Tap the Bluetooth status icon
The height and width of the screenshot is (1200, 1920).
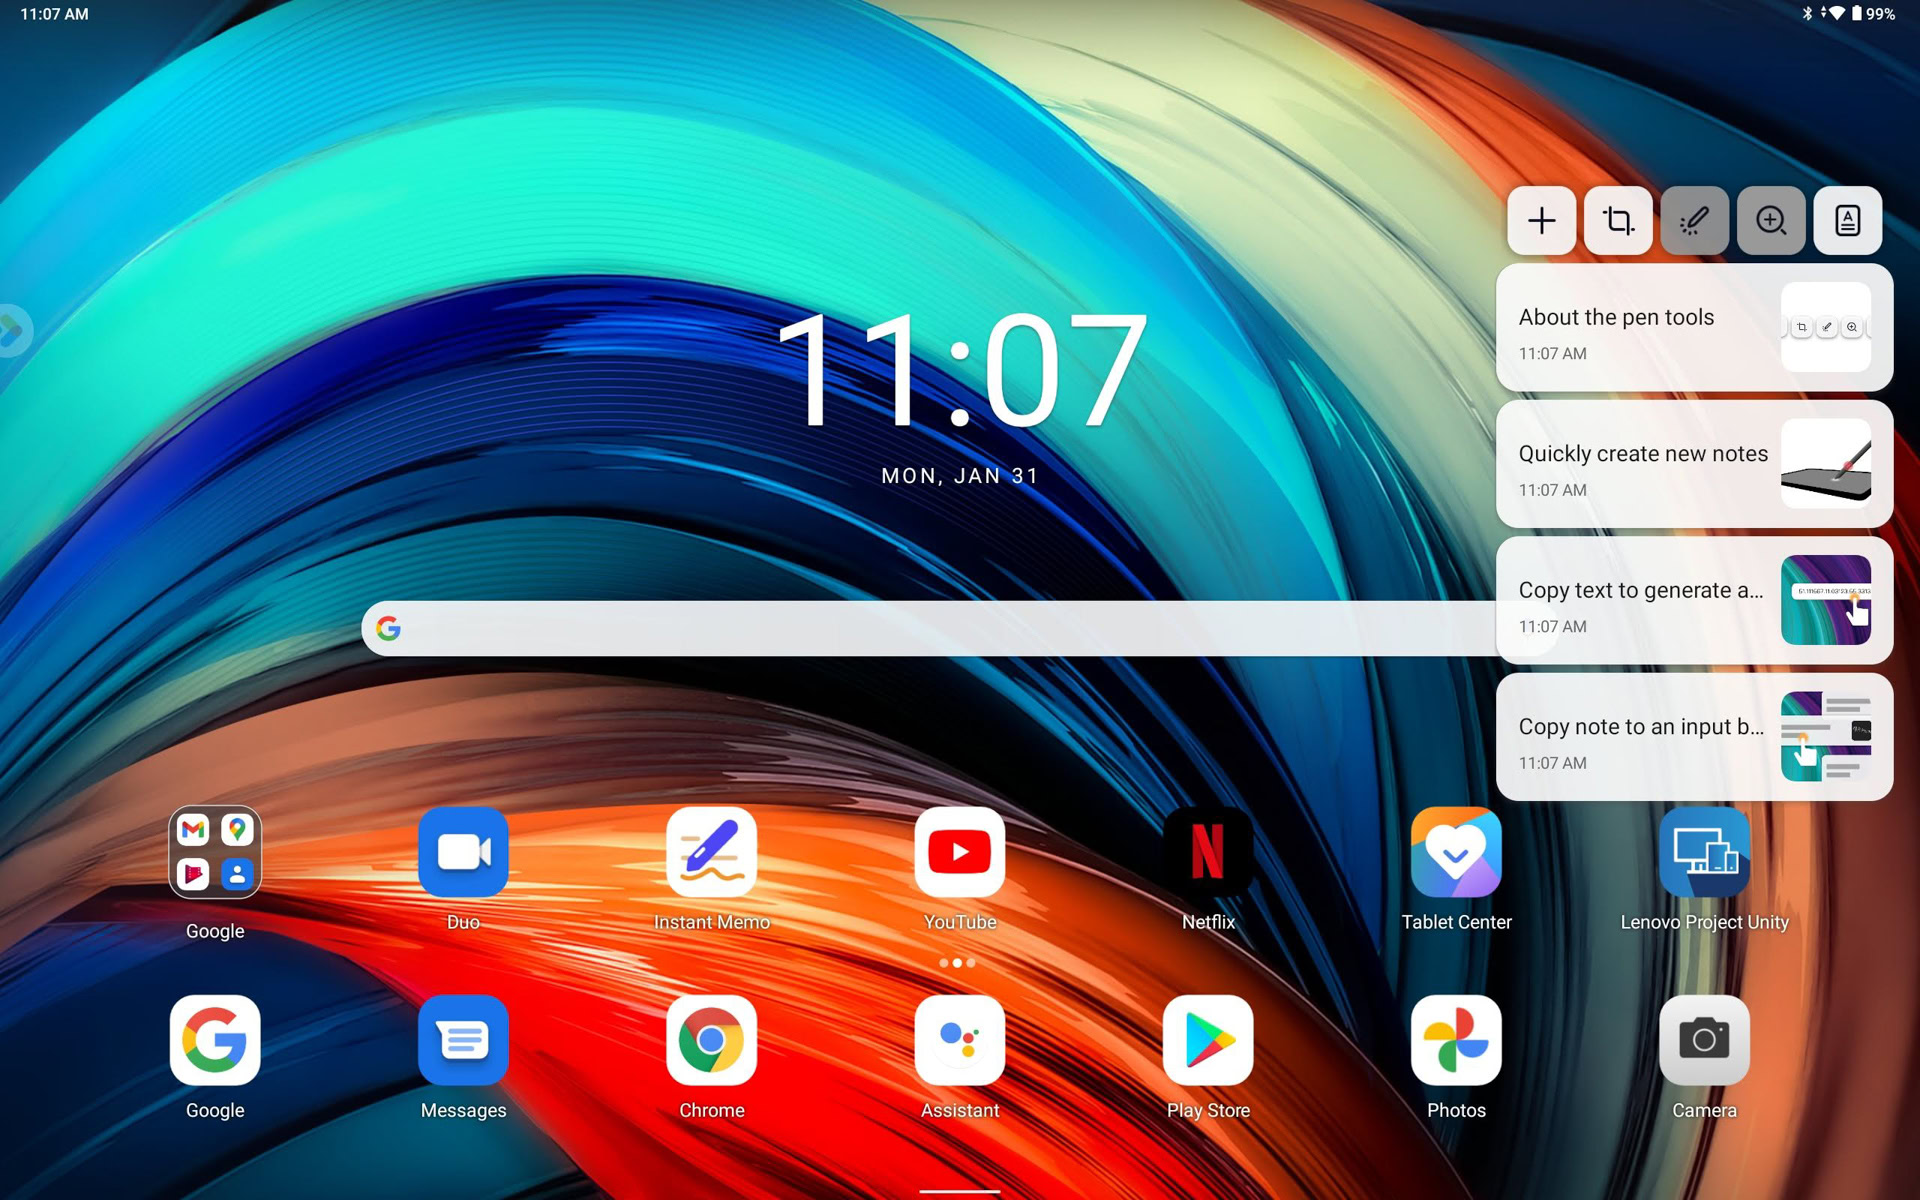[x=1807, y=13]
